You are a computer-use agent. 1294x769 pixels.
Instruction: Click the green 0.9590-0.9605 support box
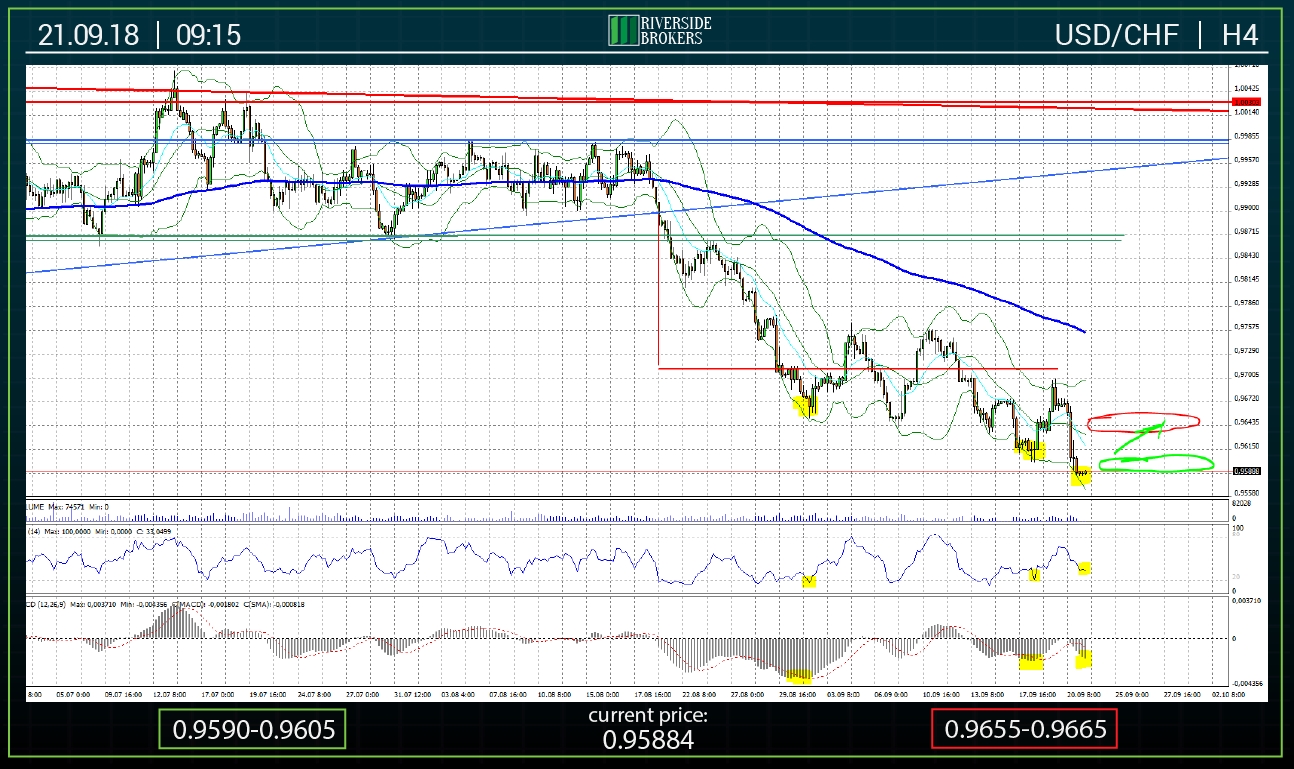pos(253,730)
